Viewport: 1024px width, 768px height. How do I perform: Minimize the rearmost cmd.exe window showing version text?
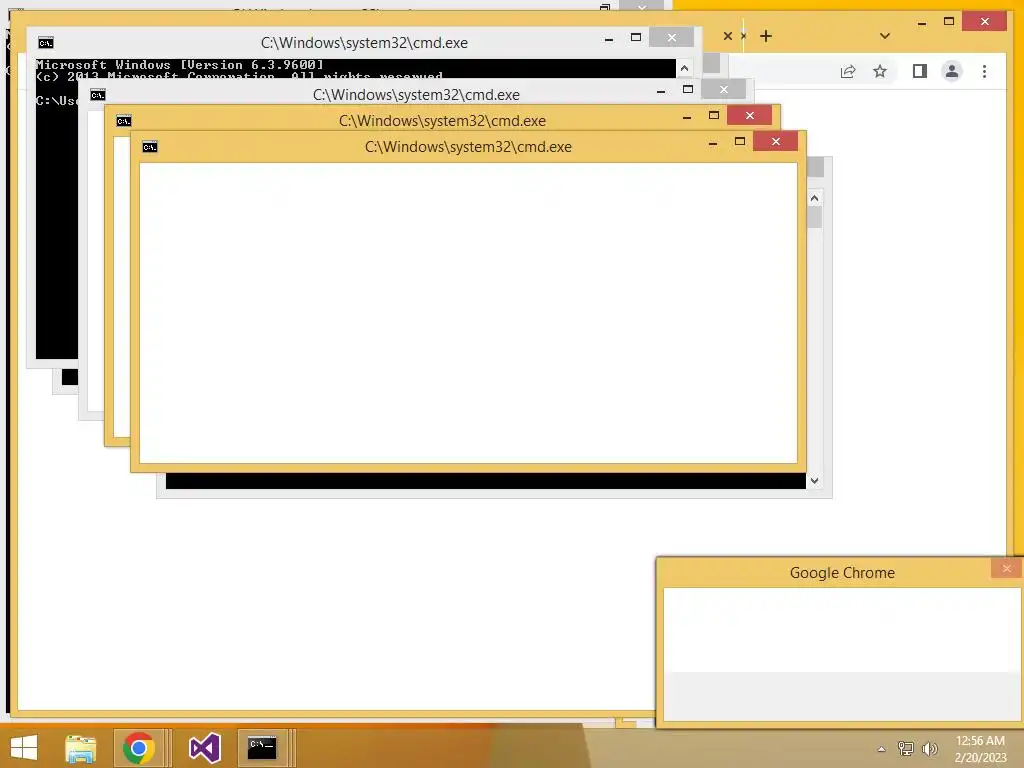tap(609, 39)
